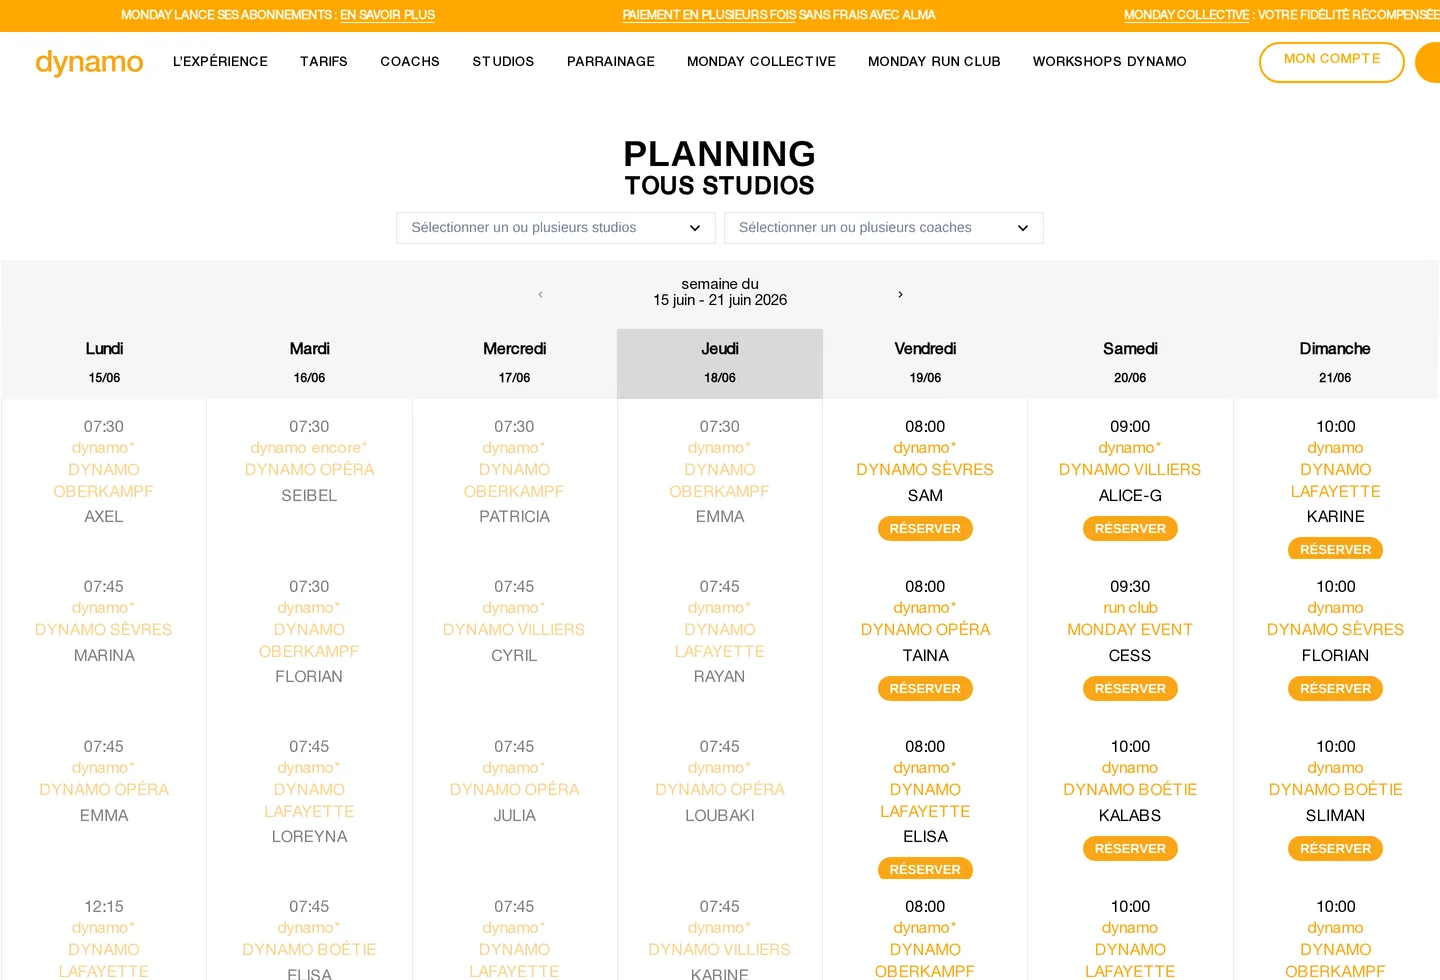Click 'DYNAMO OPÉRA' in TAINA's Friday class
Image resolution: width=1440 pixels, height=980 pixels.
(x=925, y=630)
